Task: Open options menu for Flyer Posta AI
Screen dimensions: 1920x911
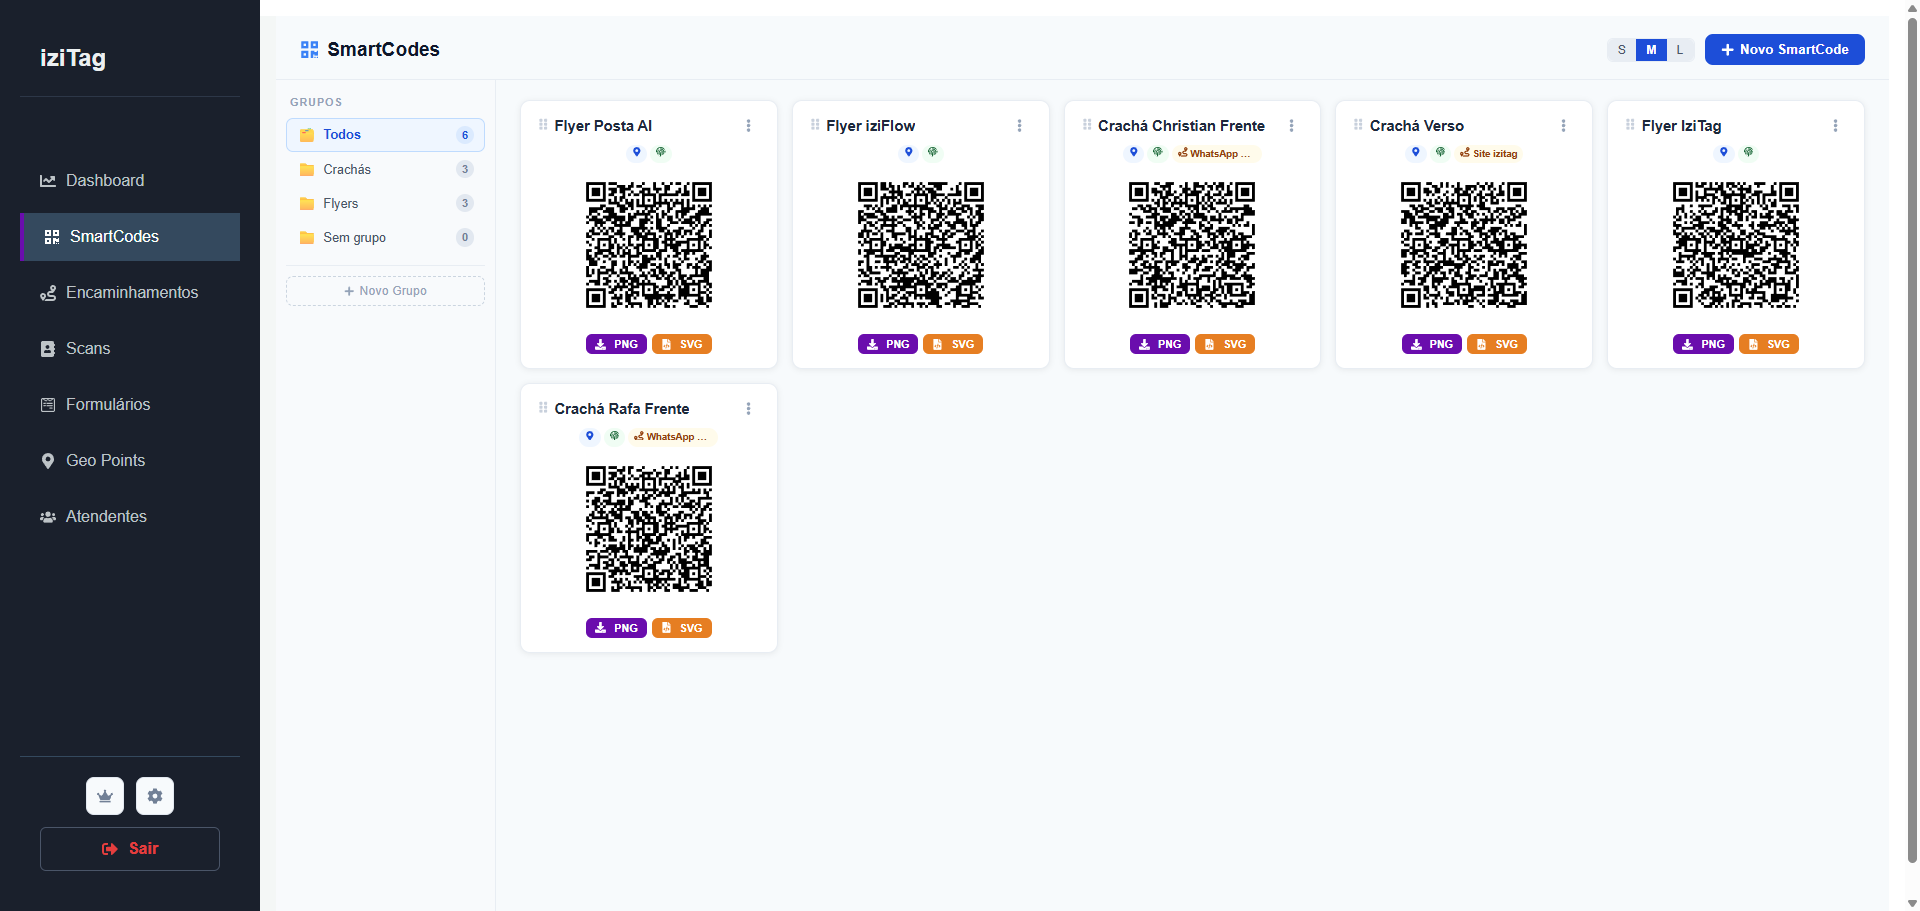Action: 748,126
